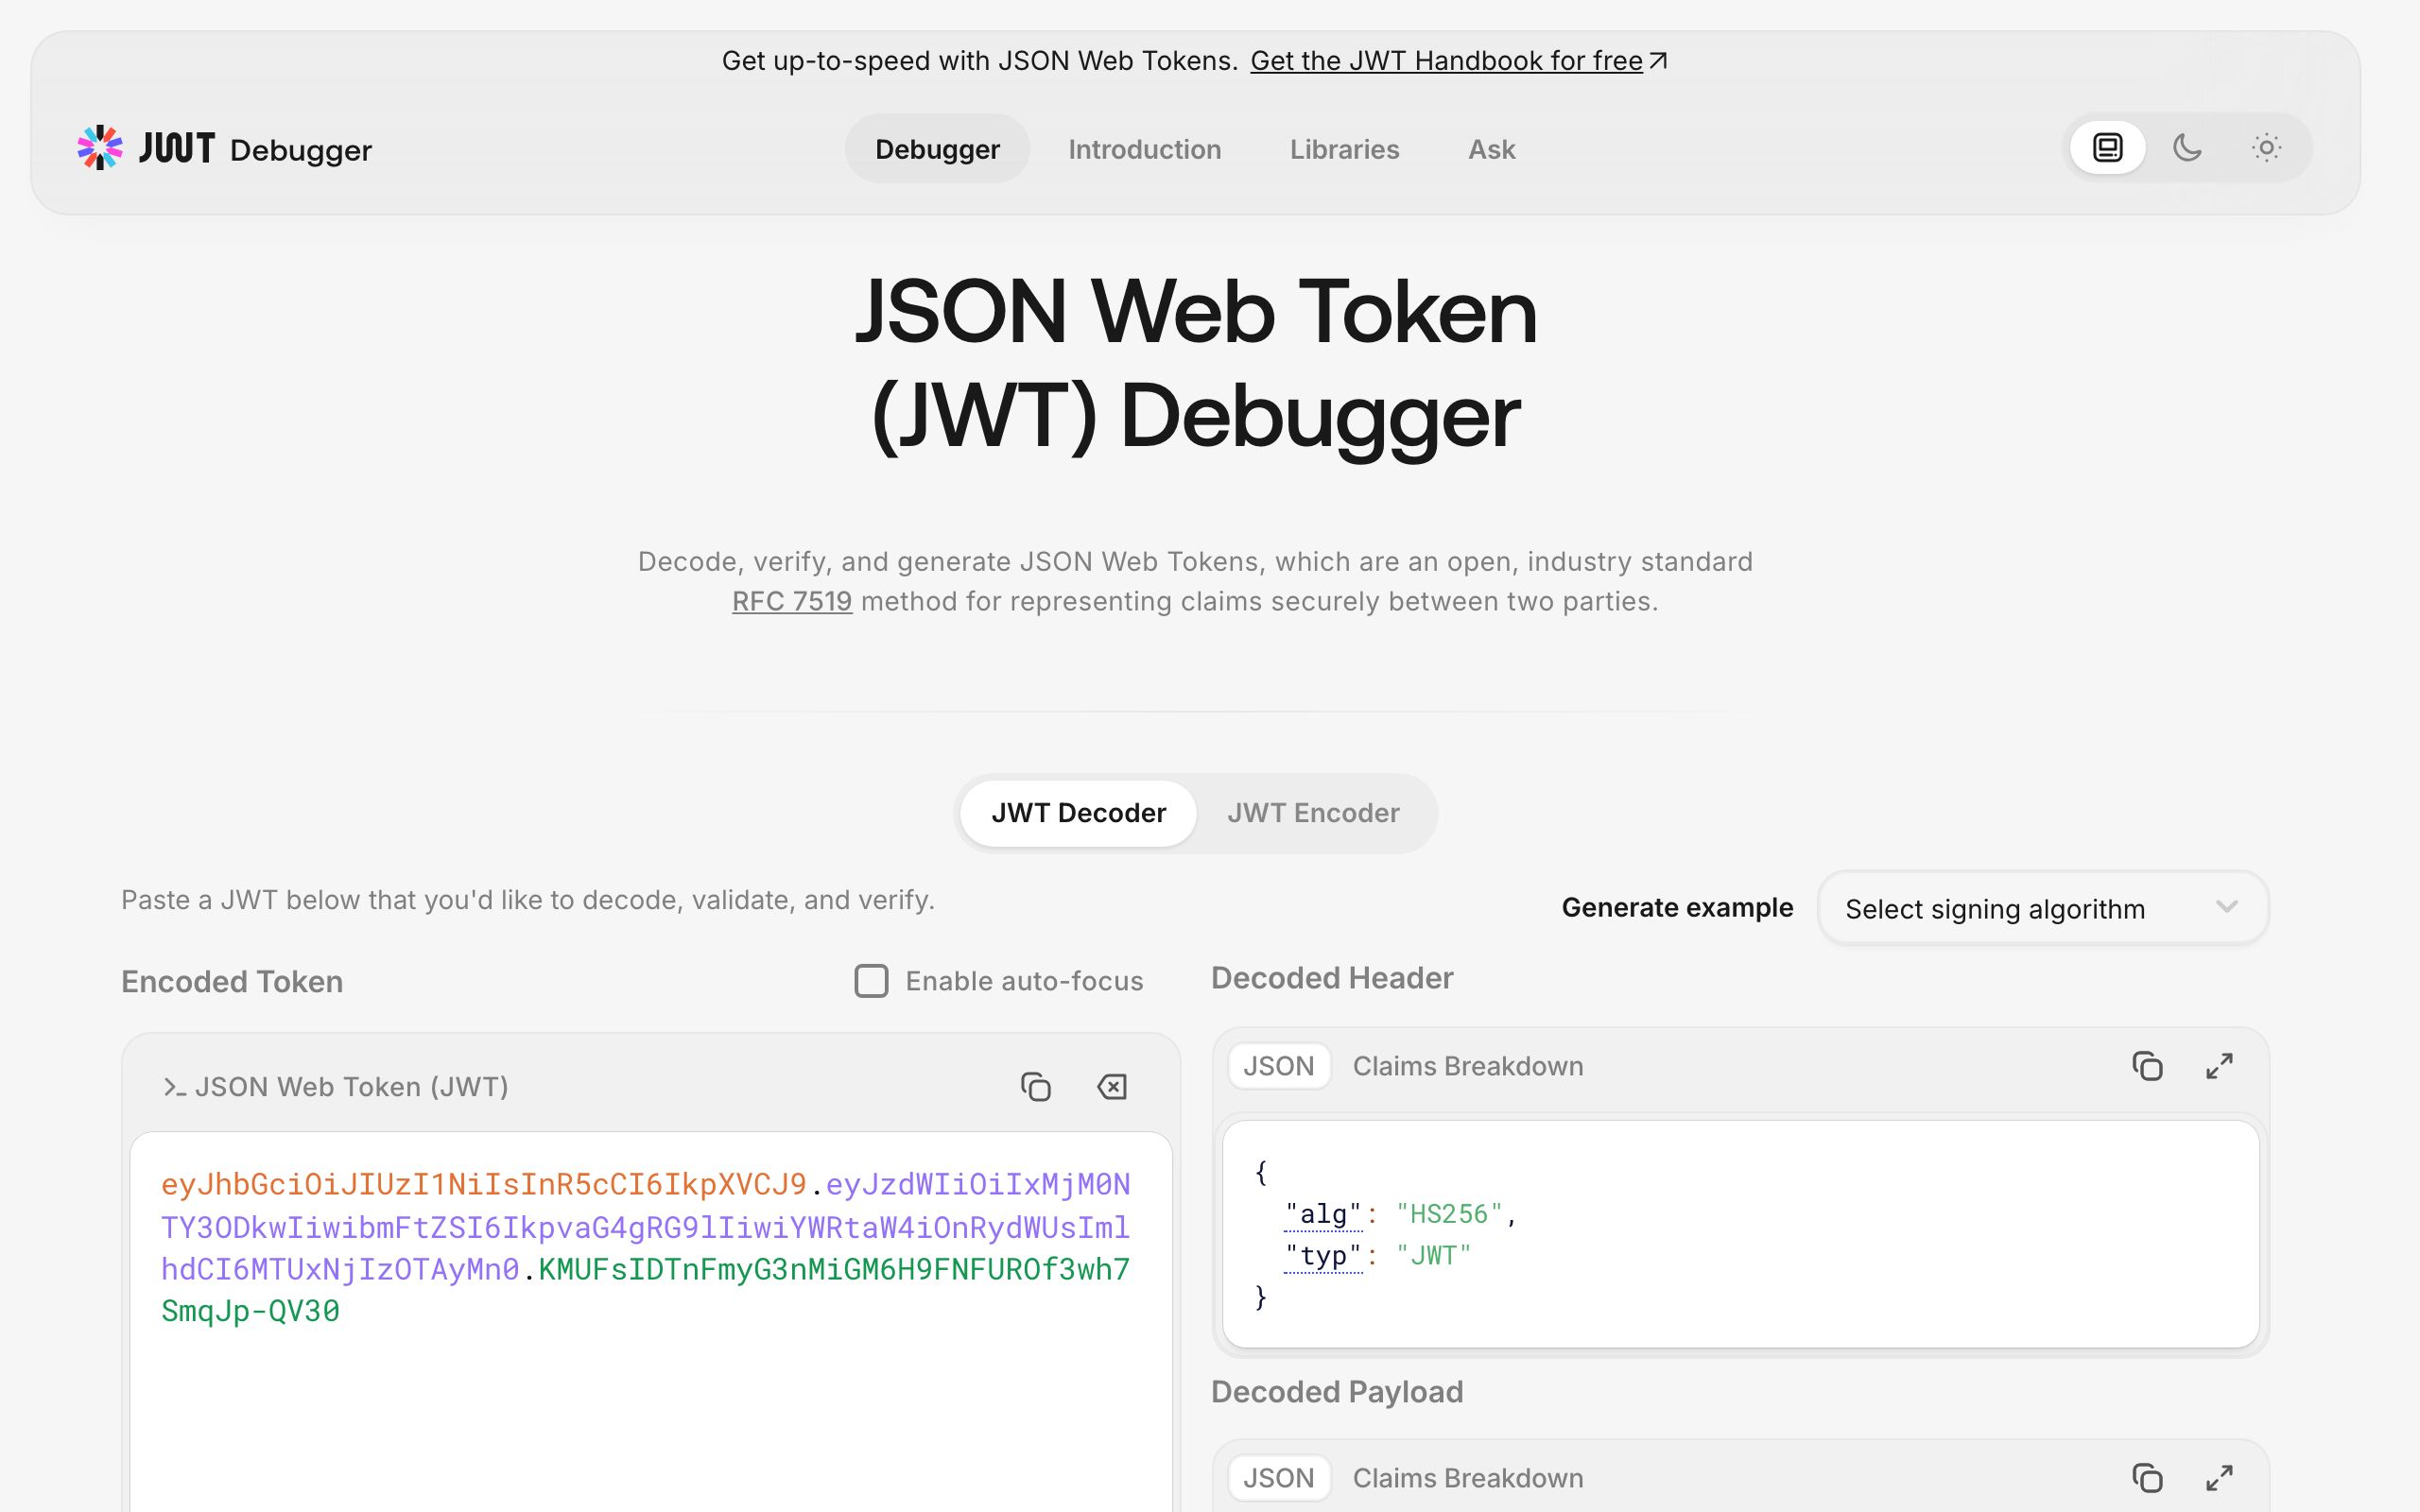Select JSON tab in Decoded Payload
Image resolution: width=2420 pixels, height=1512 pixels.
click(x=1278, y=1478)
